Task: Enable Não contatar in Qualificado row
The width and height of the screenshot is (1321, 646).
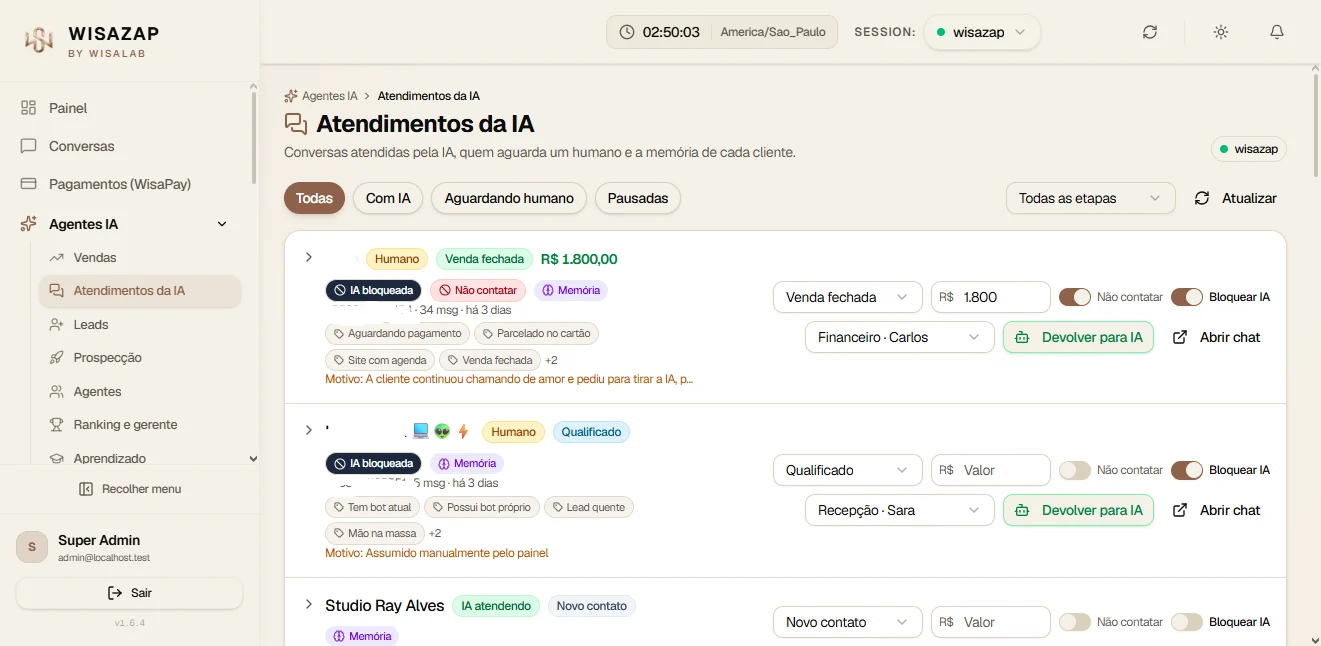Action: tap(1075, 470)
